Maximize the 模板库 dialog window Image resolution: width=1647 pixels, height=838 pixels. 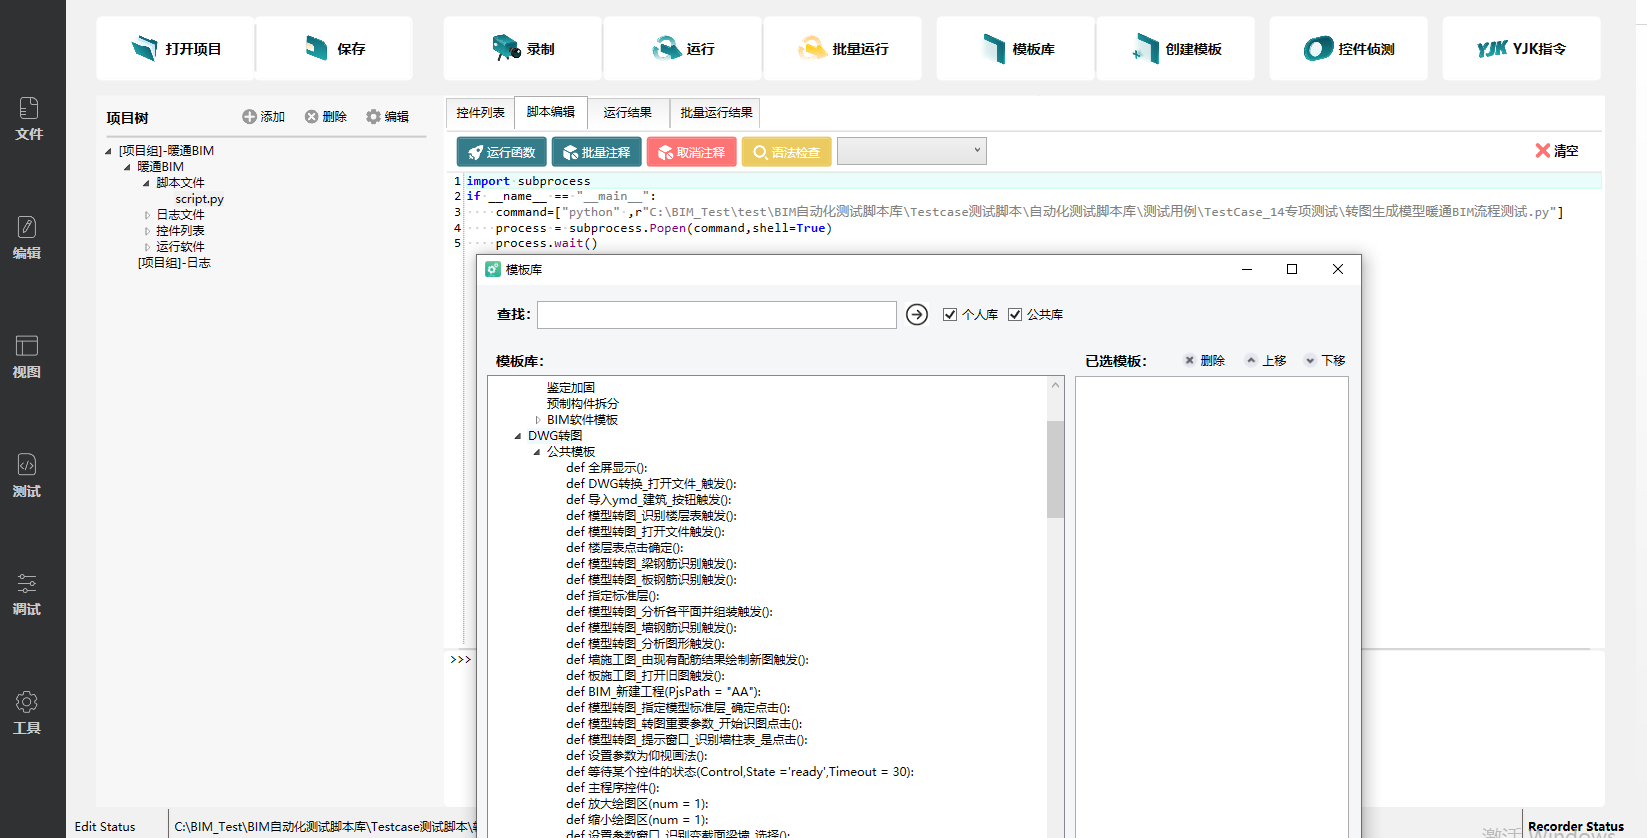(1292, 269)
